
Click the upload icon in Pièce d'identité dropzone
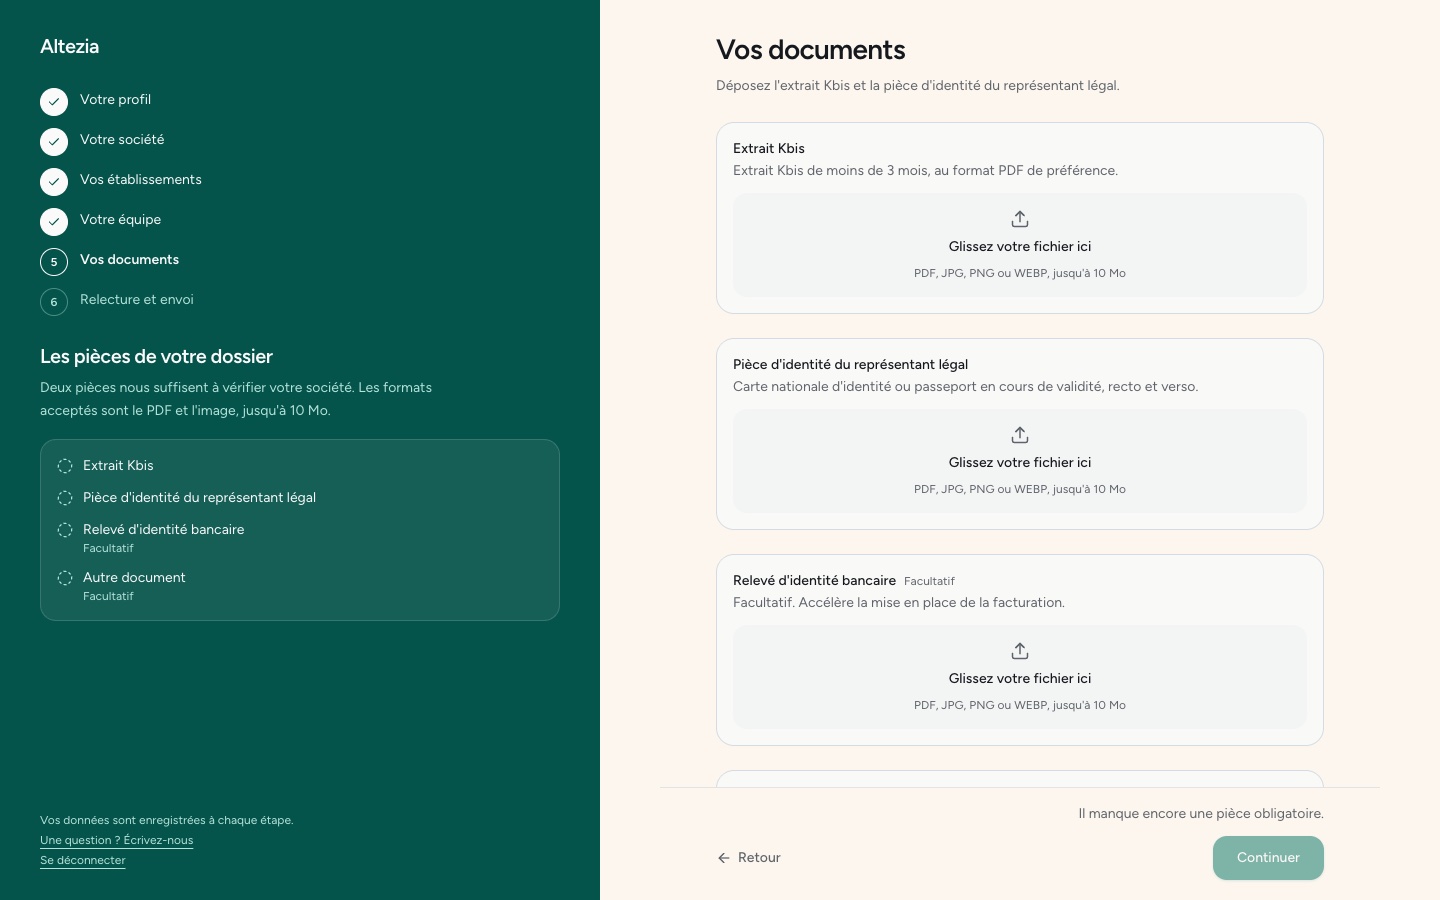click(x=1020, y=435)
